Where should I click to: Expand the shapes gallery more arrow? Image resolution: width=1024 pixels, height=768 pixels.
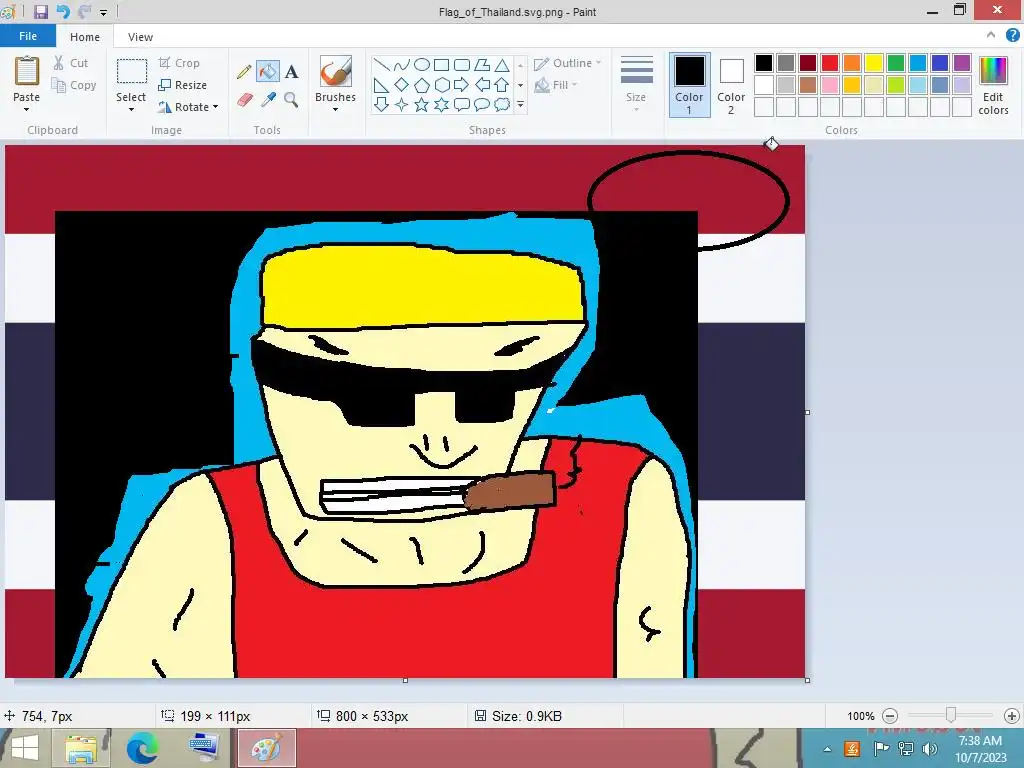[x=520, y=104]
